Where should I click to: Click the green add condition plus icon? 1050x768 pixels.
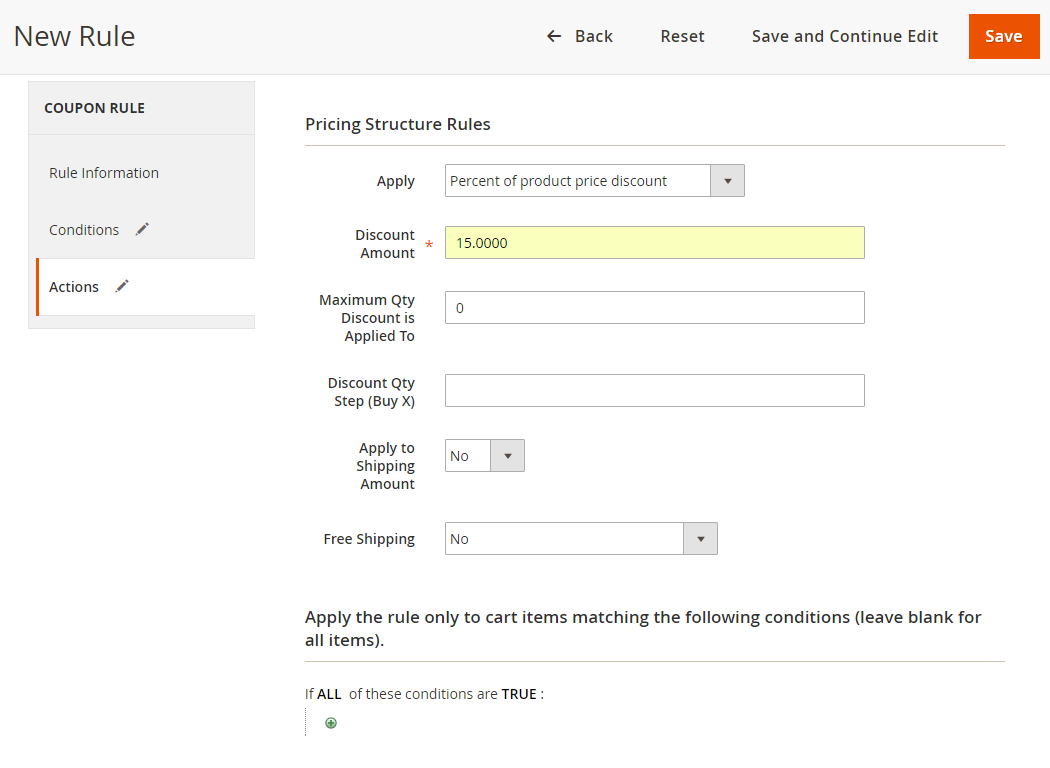coord(331,722)
